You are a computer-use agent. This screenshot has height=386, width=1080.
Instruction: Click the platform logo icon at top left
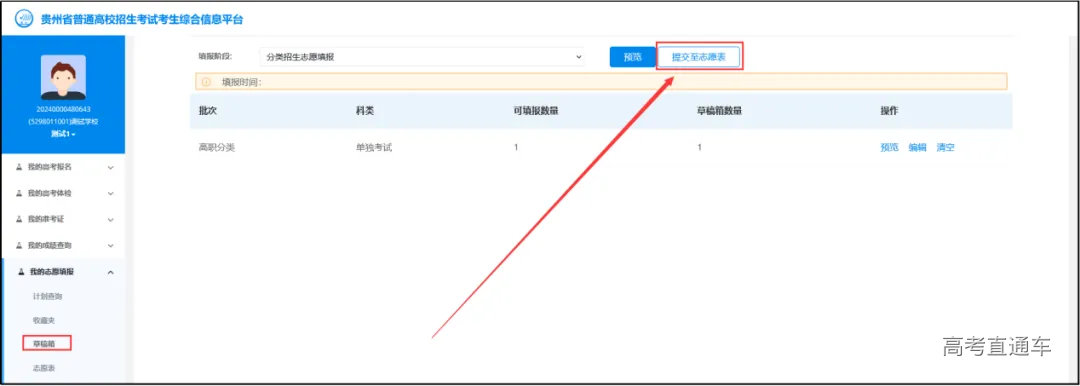(24, 19)
